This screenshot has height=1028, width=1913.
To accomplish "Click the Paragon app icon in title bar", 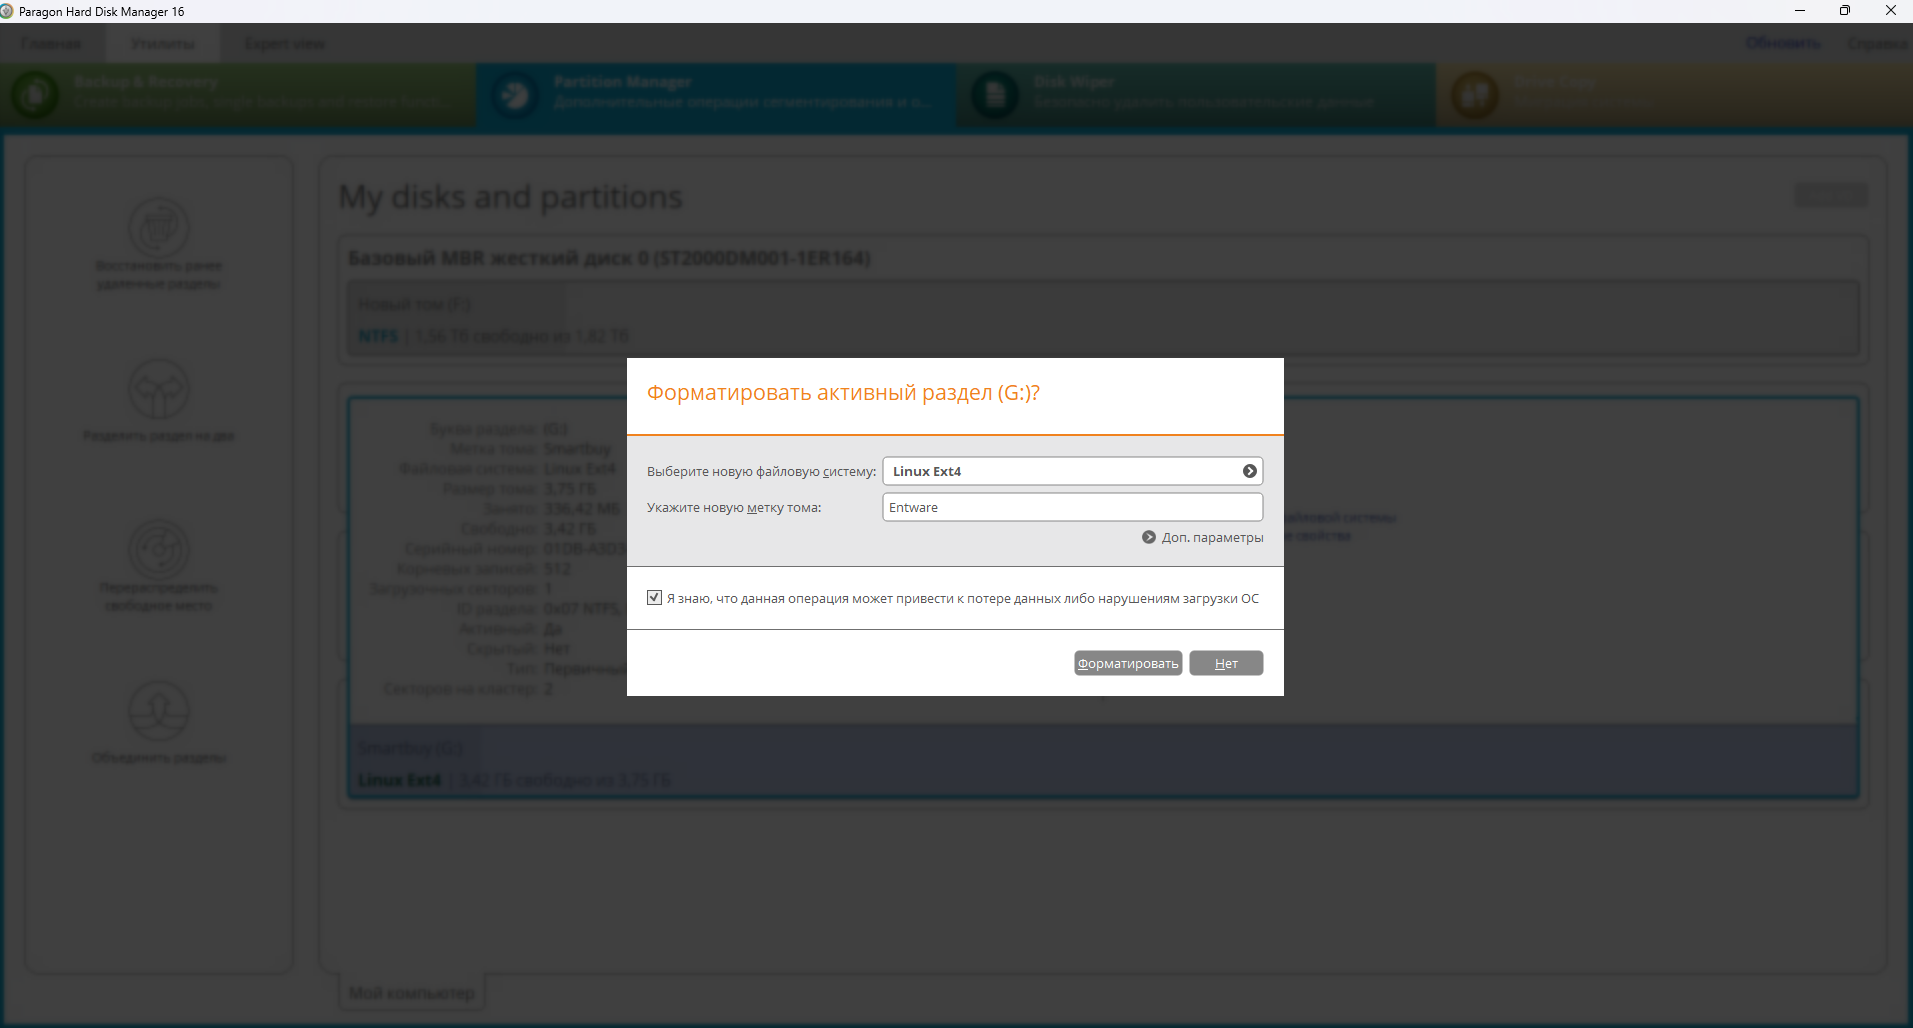I will point(7,11).
